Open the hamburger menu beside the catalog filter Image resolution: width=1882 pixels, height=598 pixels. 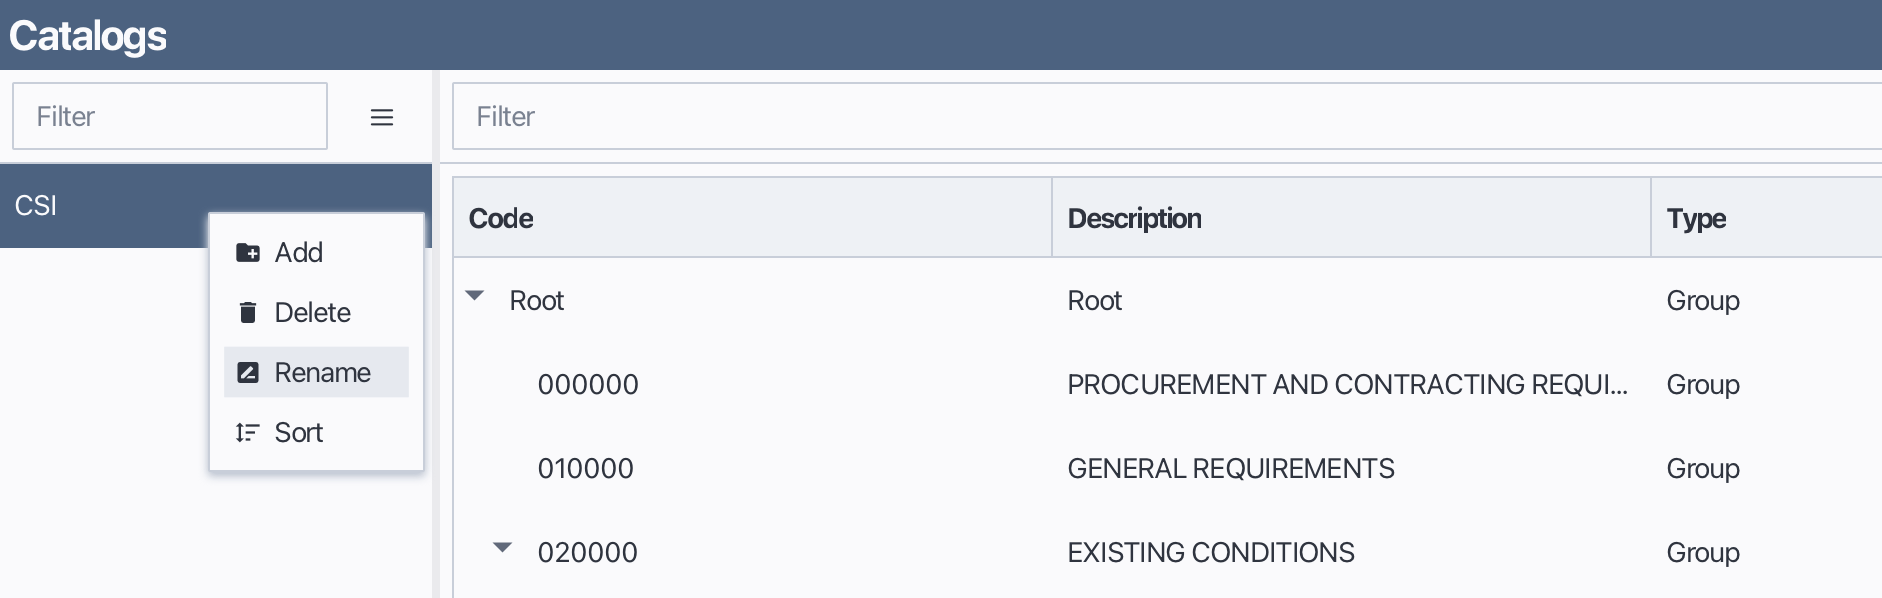pyautogui.click(x=382, y=117)
